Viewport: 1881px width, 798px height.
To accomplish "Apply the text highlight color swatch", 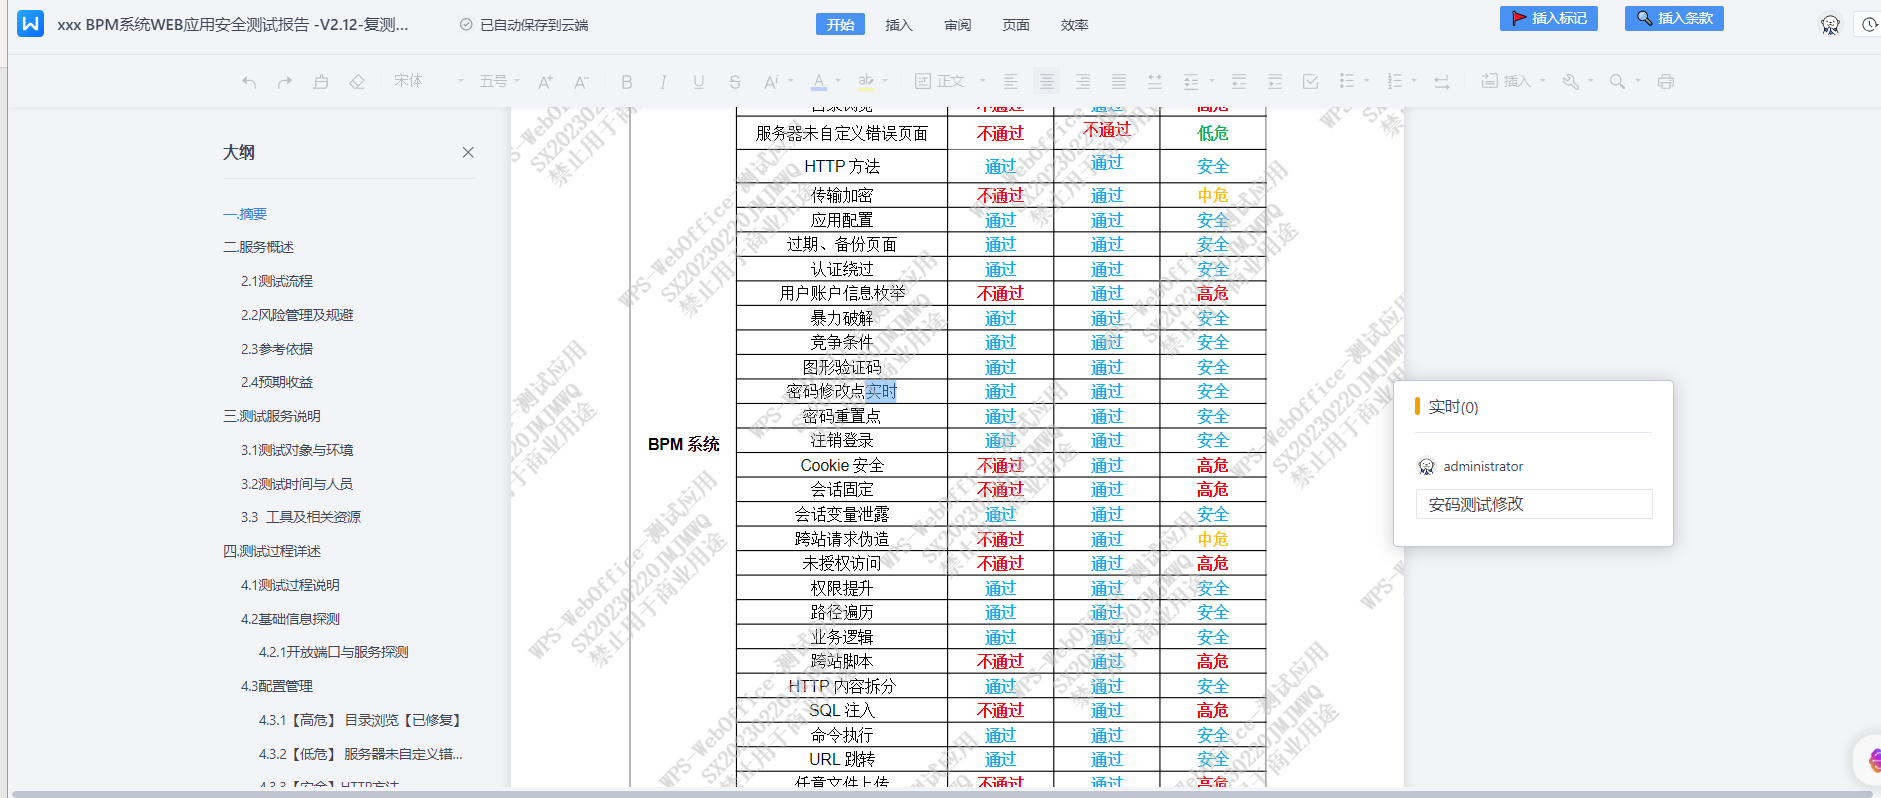I will click(x=866, y=82).
